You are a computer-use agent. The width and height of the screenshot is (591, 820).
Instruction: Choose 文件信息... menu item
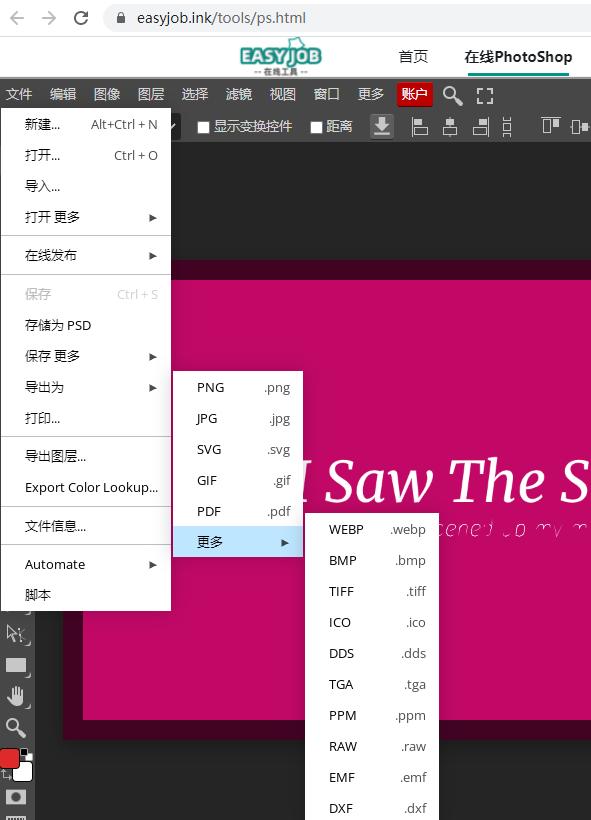pyautogui.click(x=86, y=526)
